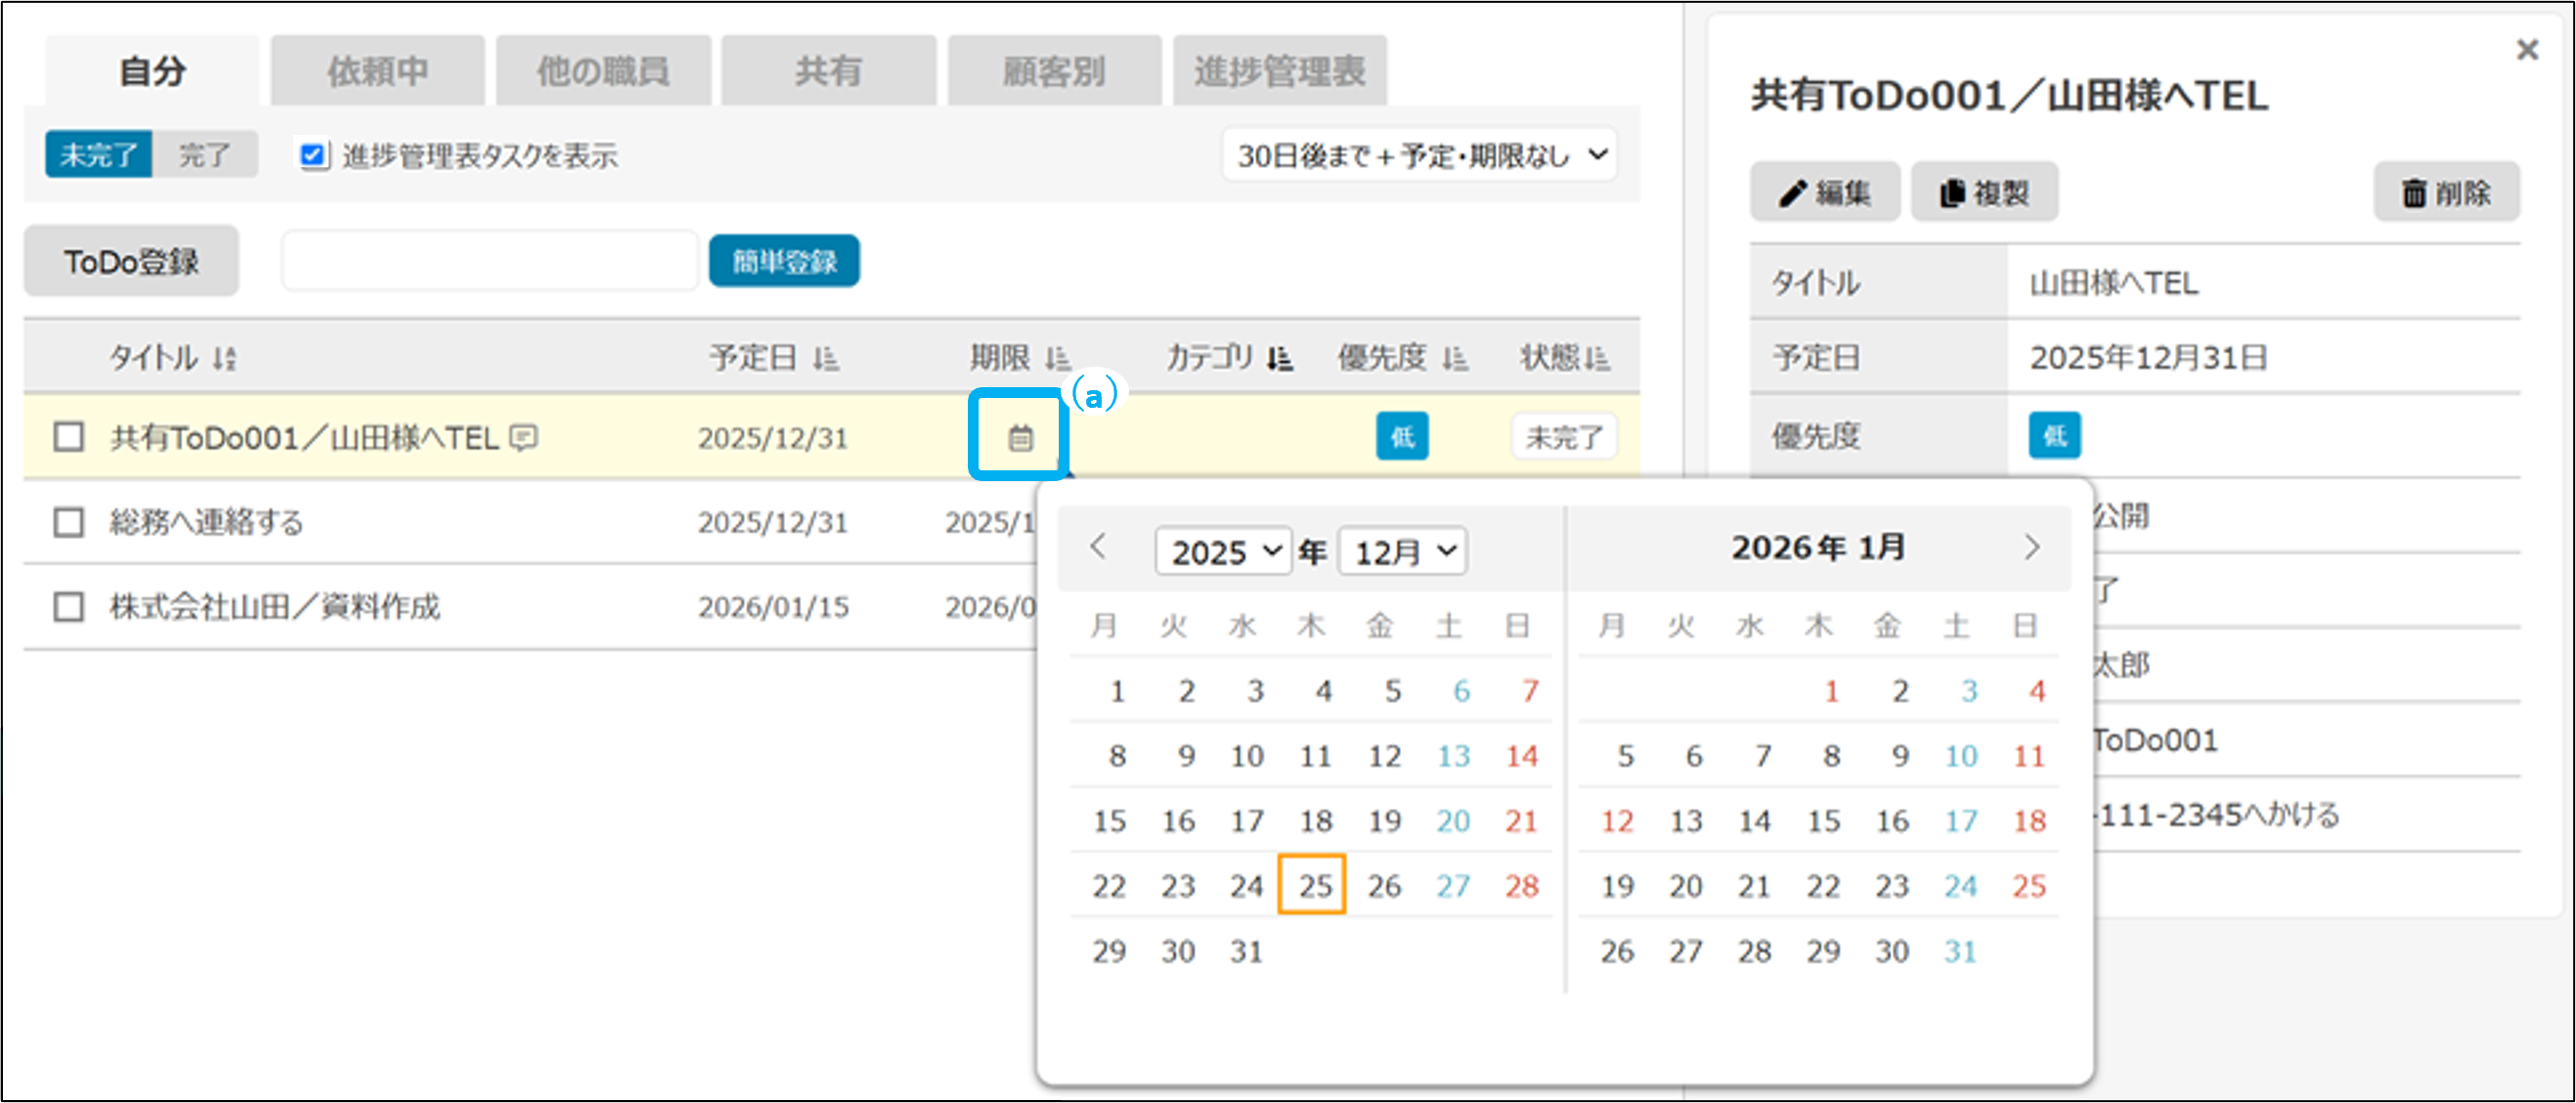Switch to the 依頼中 tab

click(x=377, y=71)
